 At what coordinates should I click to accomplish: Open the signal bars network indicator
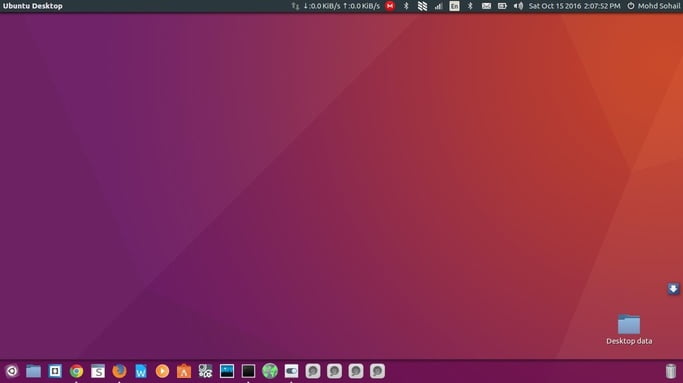(438, 6)
